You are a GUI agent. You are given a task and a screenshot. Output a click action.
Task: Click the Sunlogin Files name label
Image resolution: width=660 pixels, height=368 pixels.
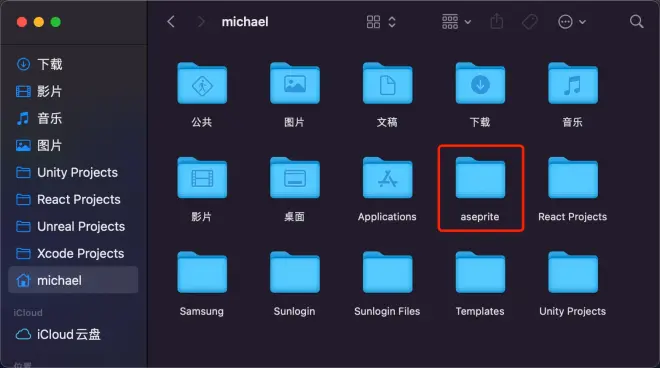387,311
